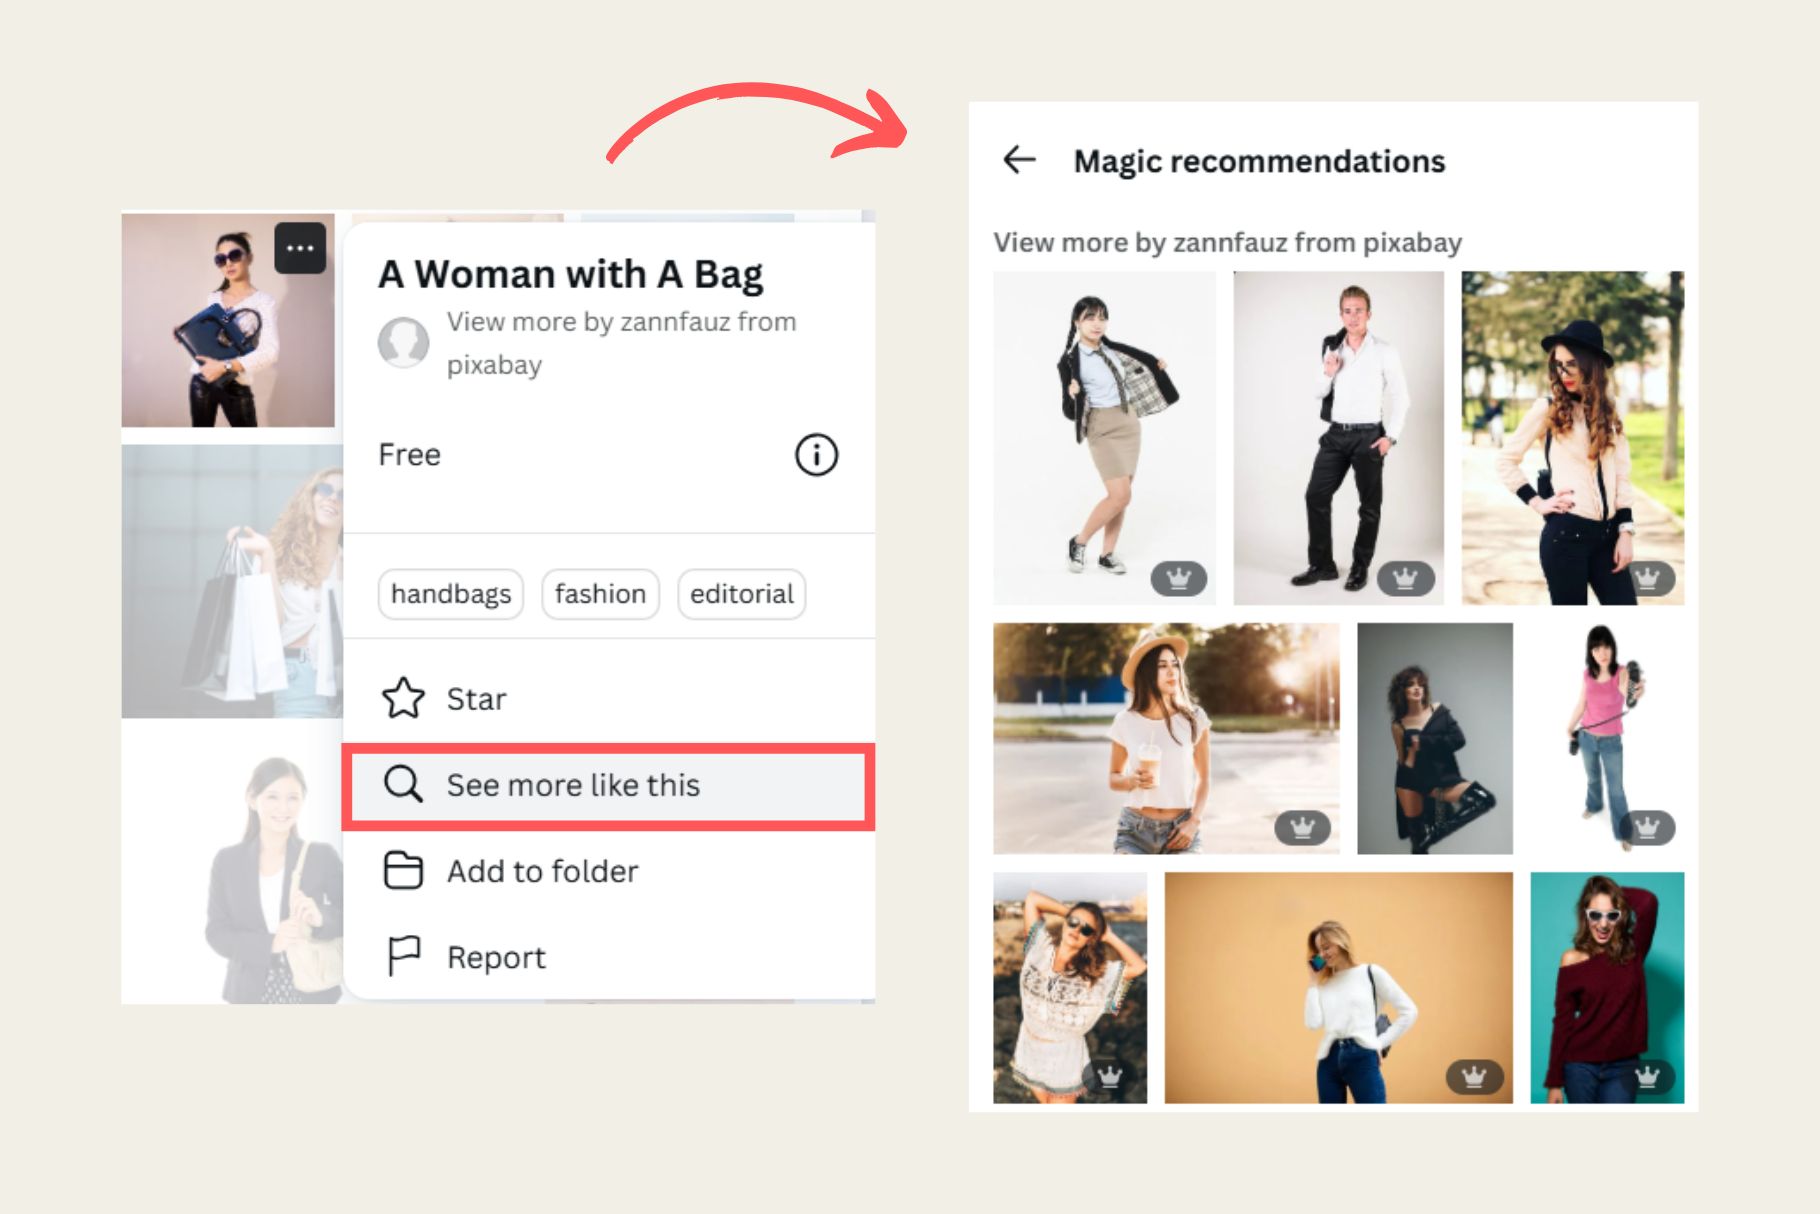1820x1214 pixels.
Task: Click crown badge on teal background photo
Action: pos(1648,1077)
